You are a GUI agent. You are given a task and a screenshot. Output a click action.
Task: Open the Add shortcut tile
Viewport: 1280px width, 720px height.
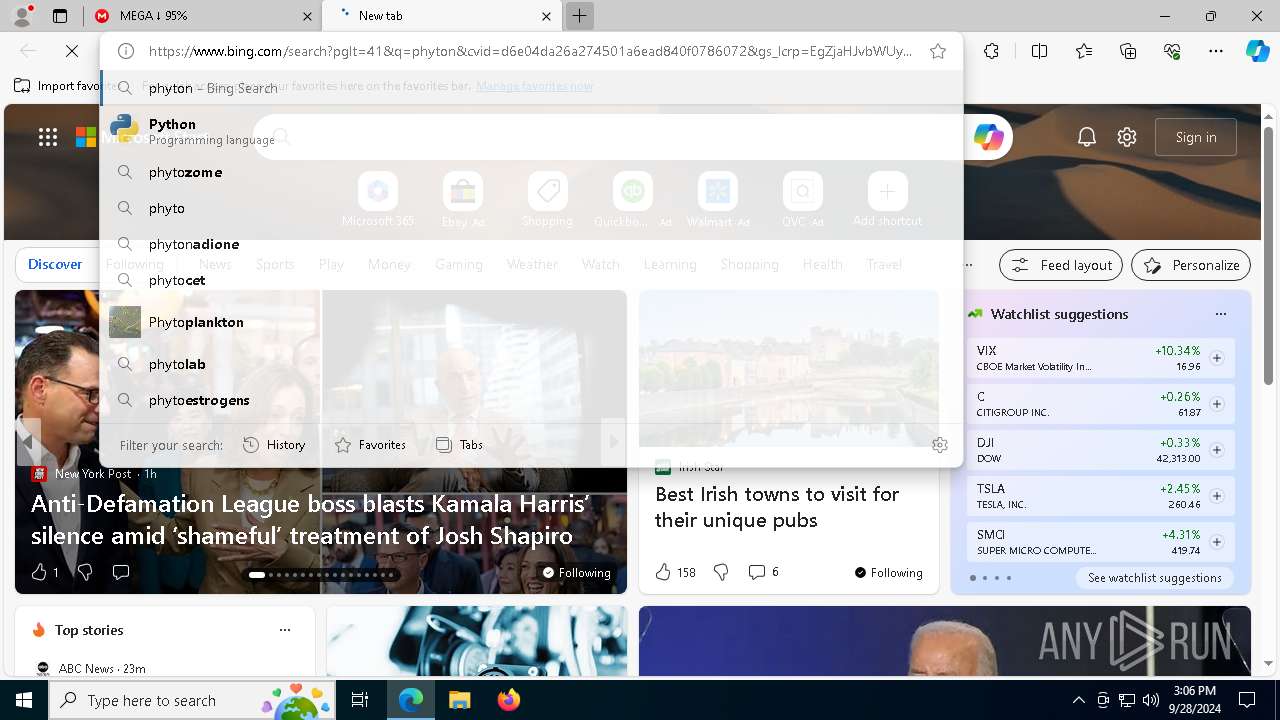coord(887,200)
